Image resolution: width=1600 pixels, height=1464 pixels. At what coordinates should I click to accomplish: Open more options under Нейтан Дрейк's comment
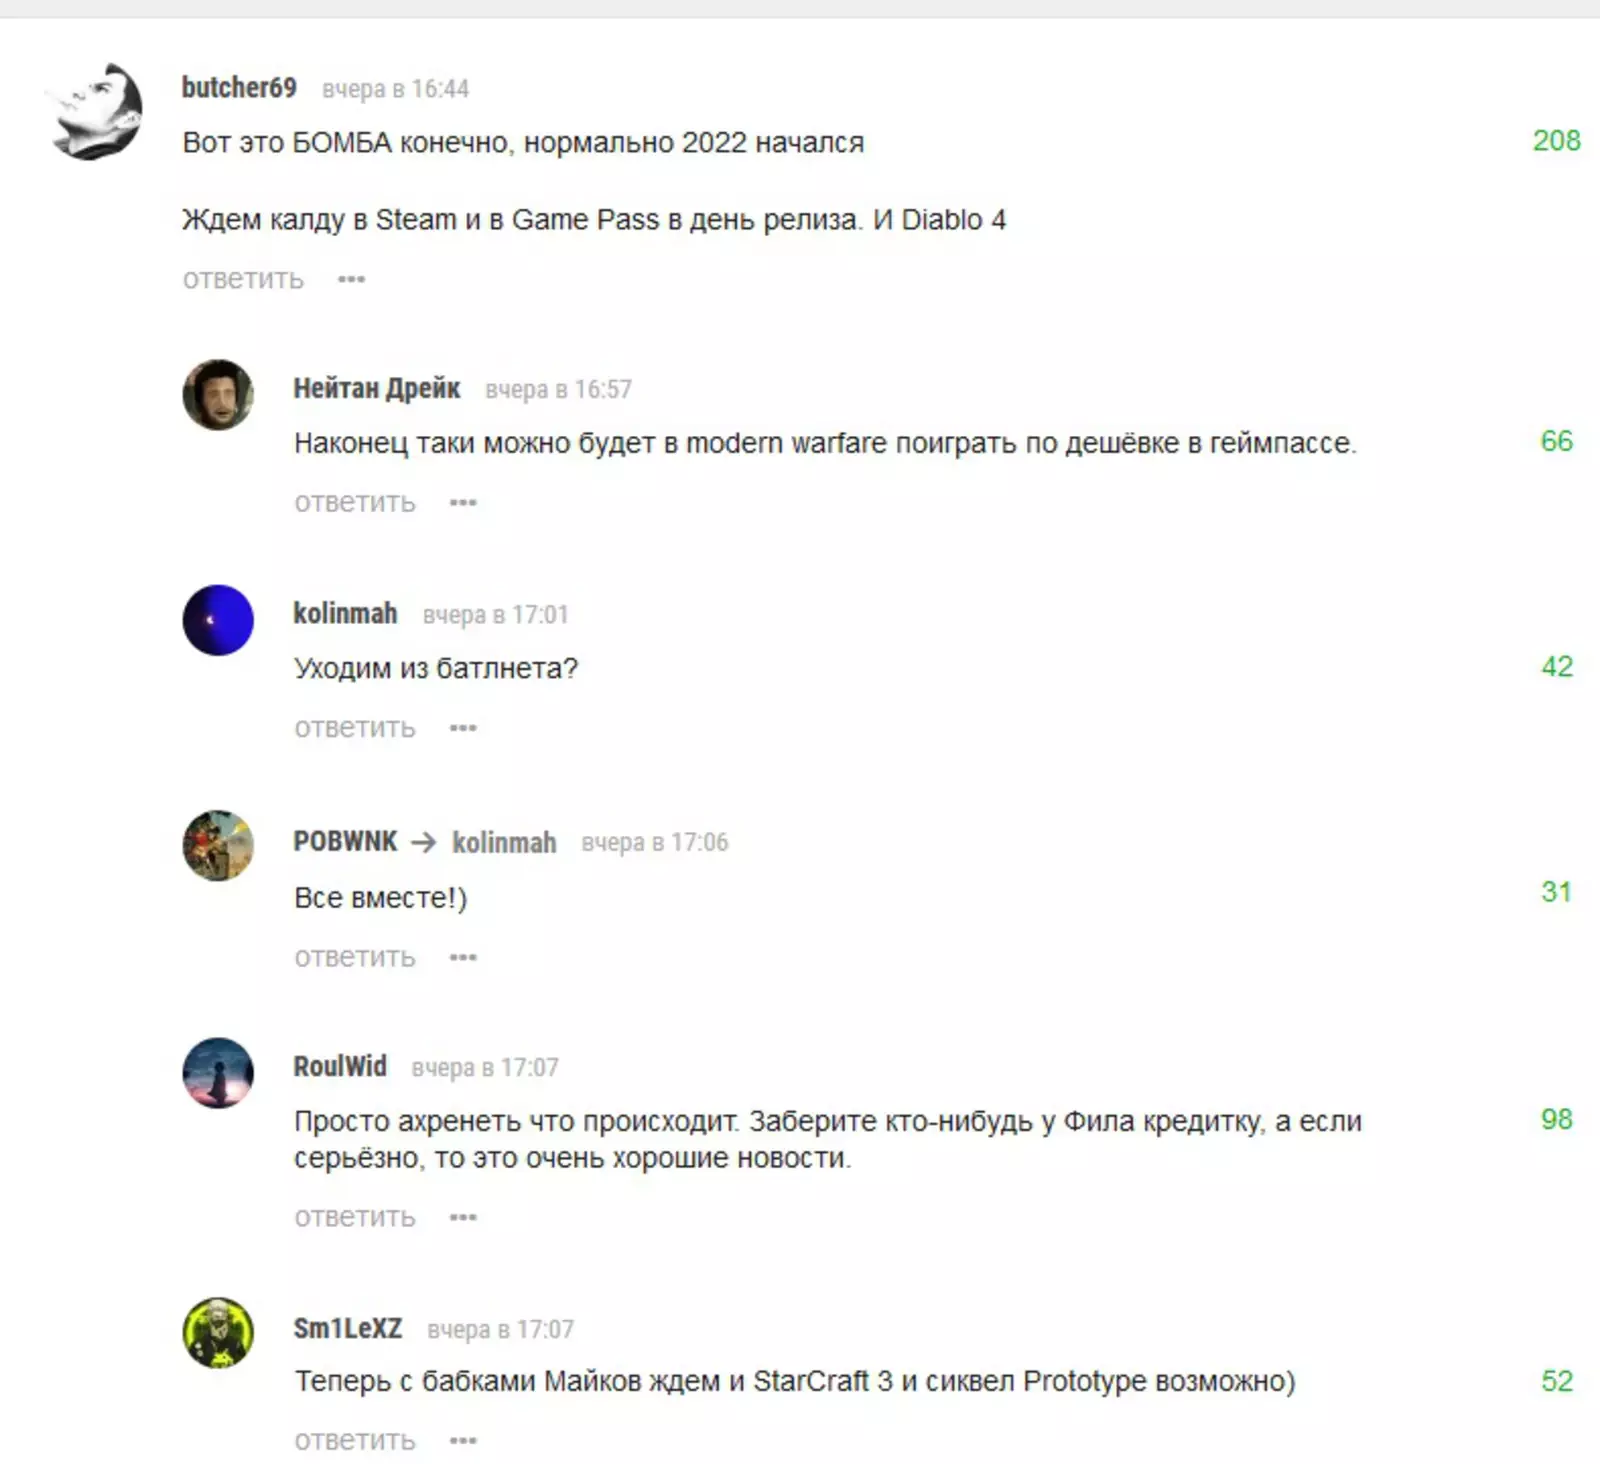coord(463,502)
